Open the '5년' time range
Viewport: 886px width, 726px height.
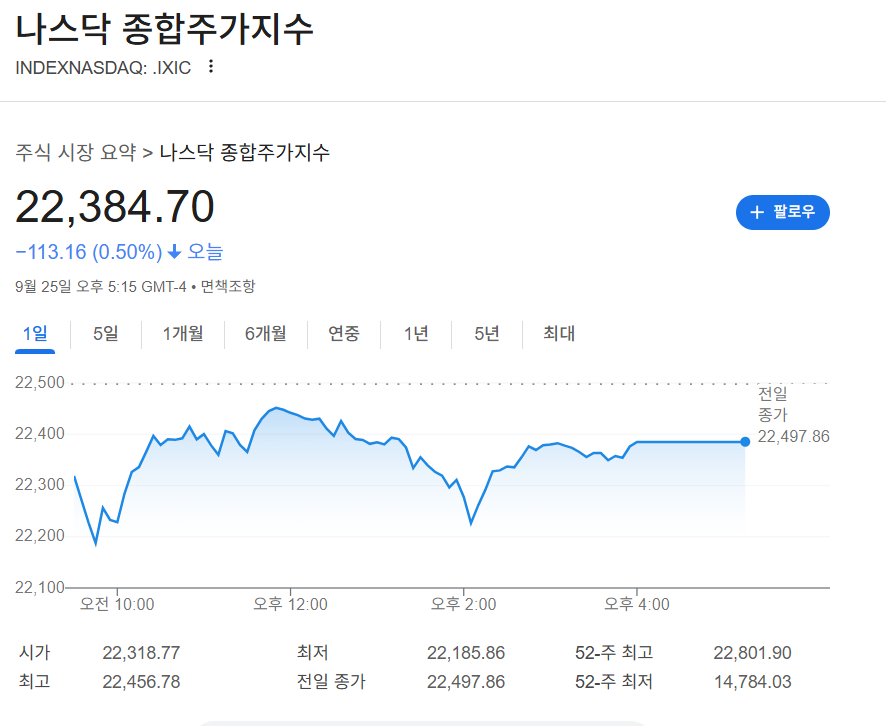pos(486,334)
